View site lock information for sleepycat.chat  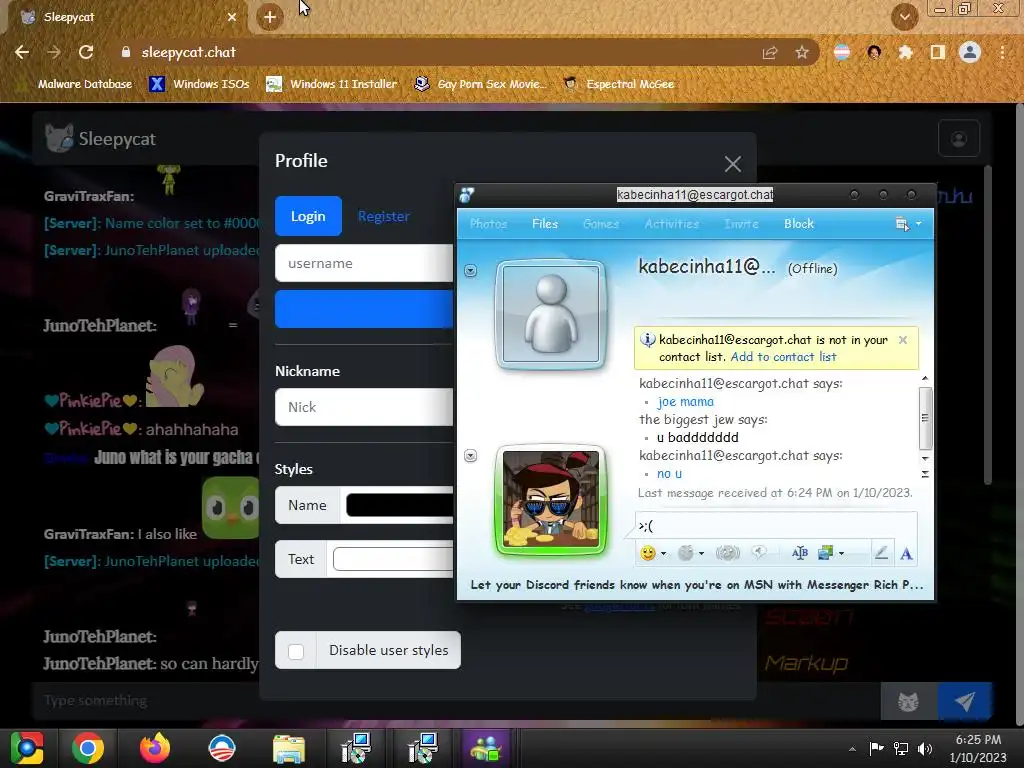[x=126, y=52]
